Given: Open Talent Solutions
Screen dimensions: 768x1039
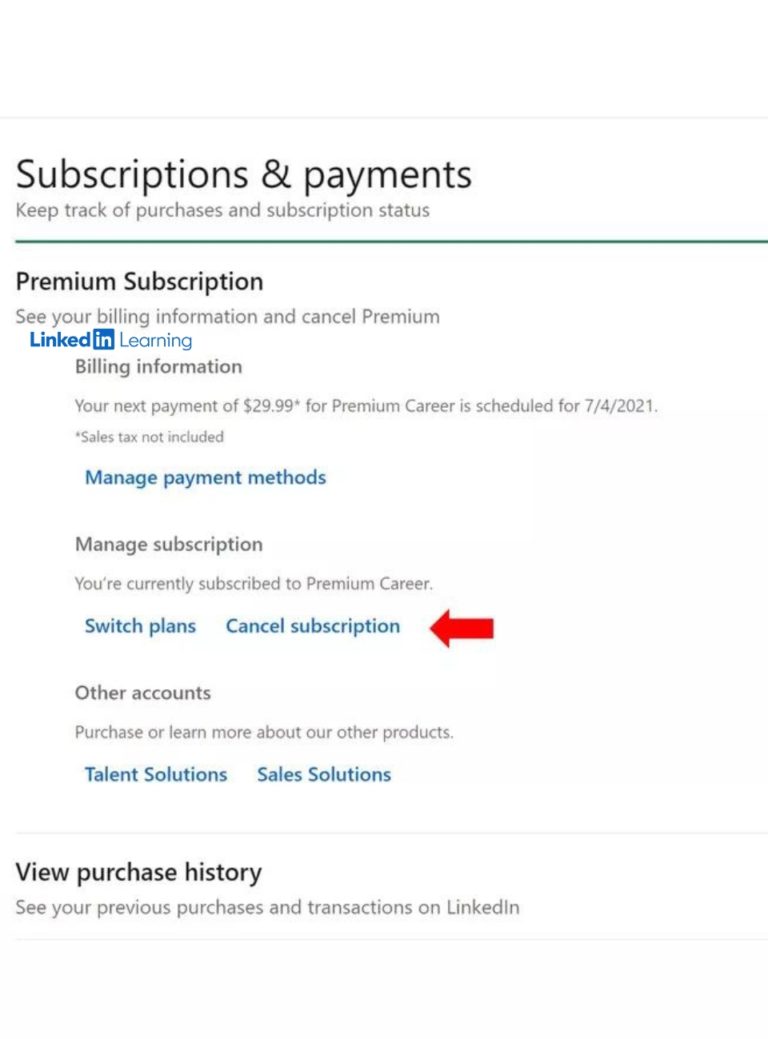Looking at the screenshot, I should pyautogui.click(x=155, y=775).
